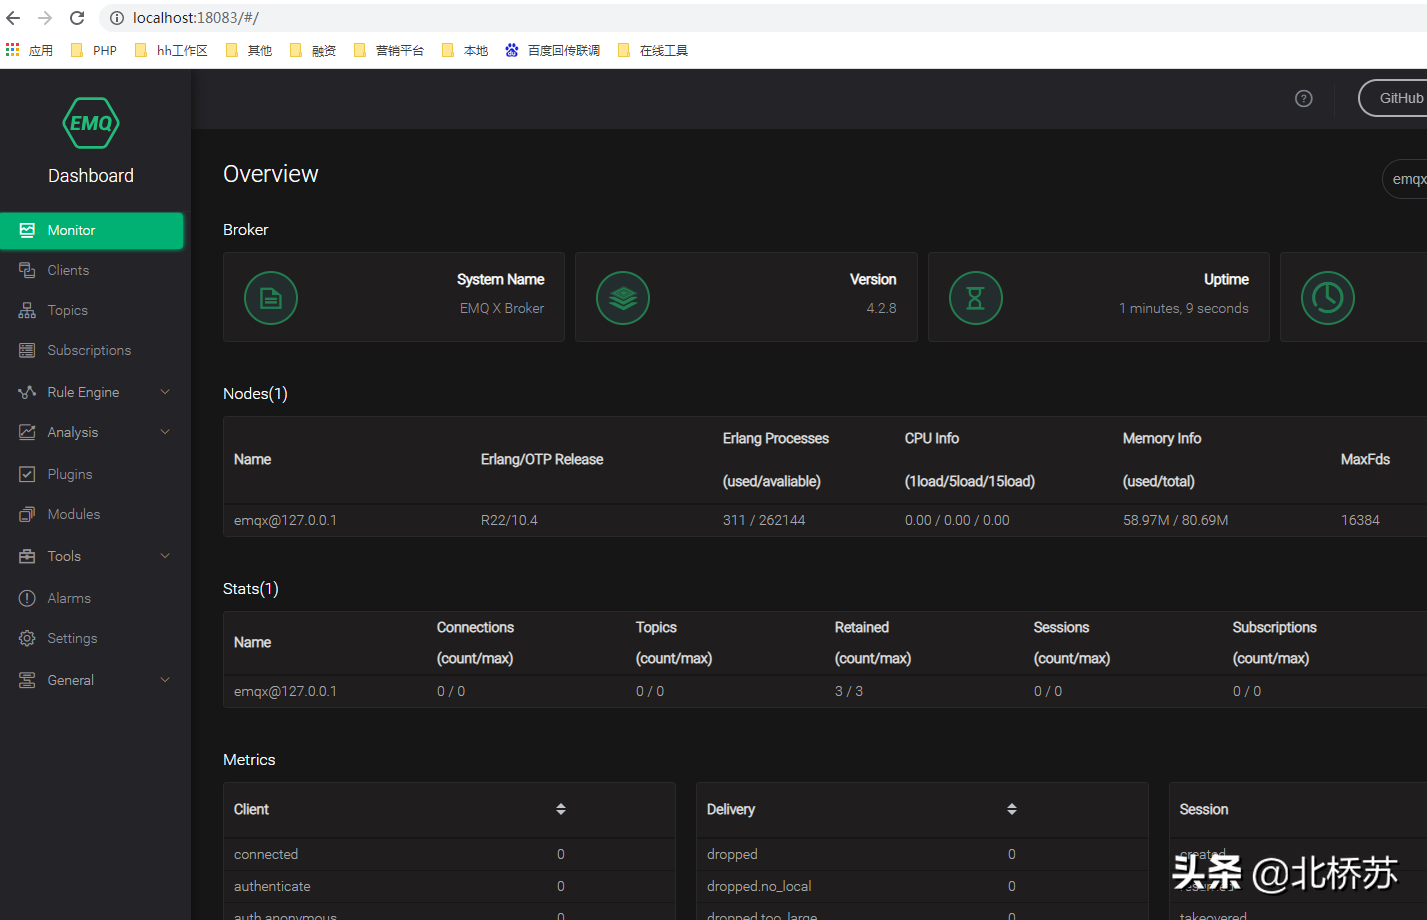This screenshot has height=920, width=1427.
Task: Select Subscriptions in the sidebar
Action: 89,350
